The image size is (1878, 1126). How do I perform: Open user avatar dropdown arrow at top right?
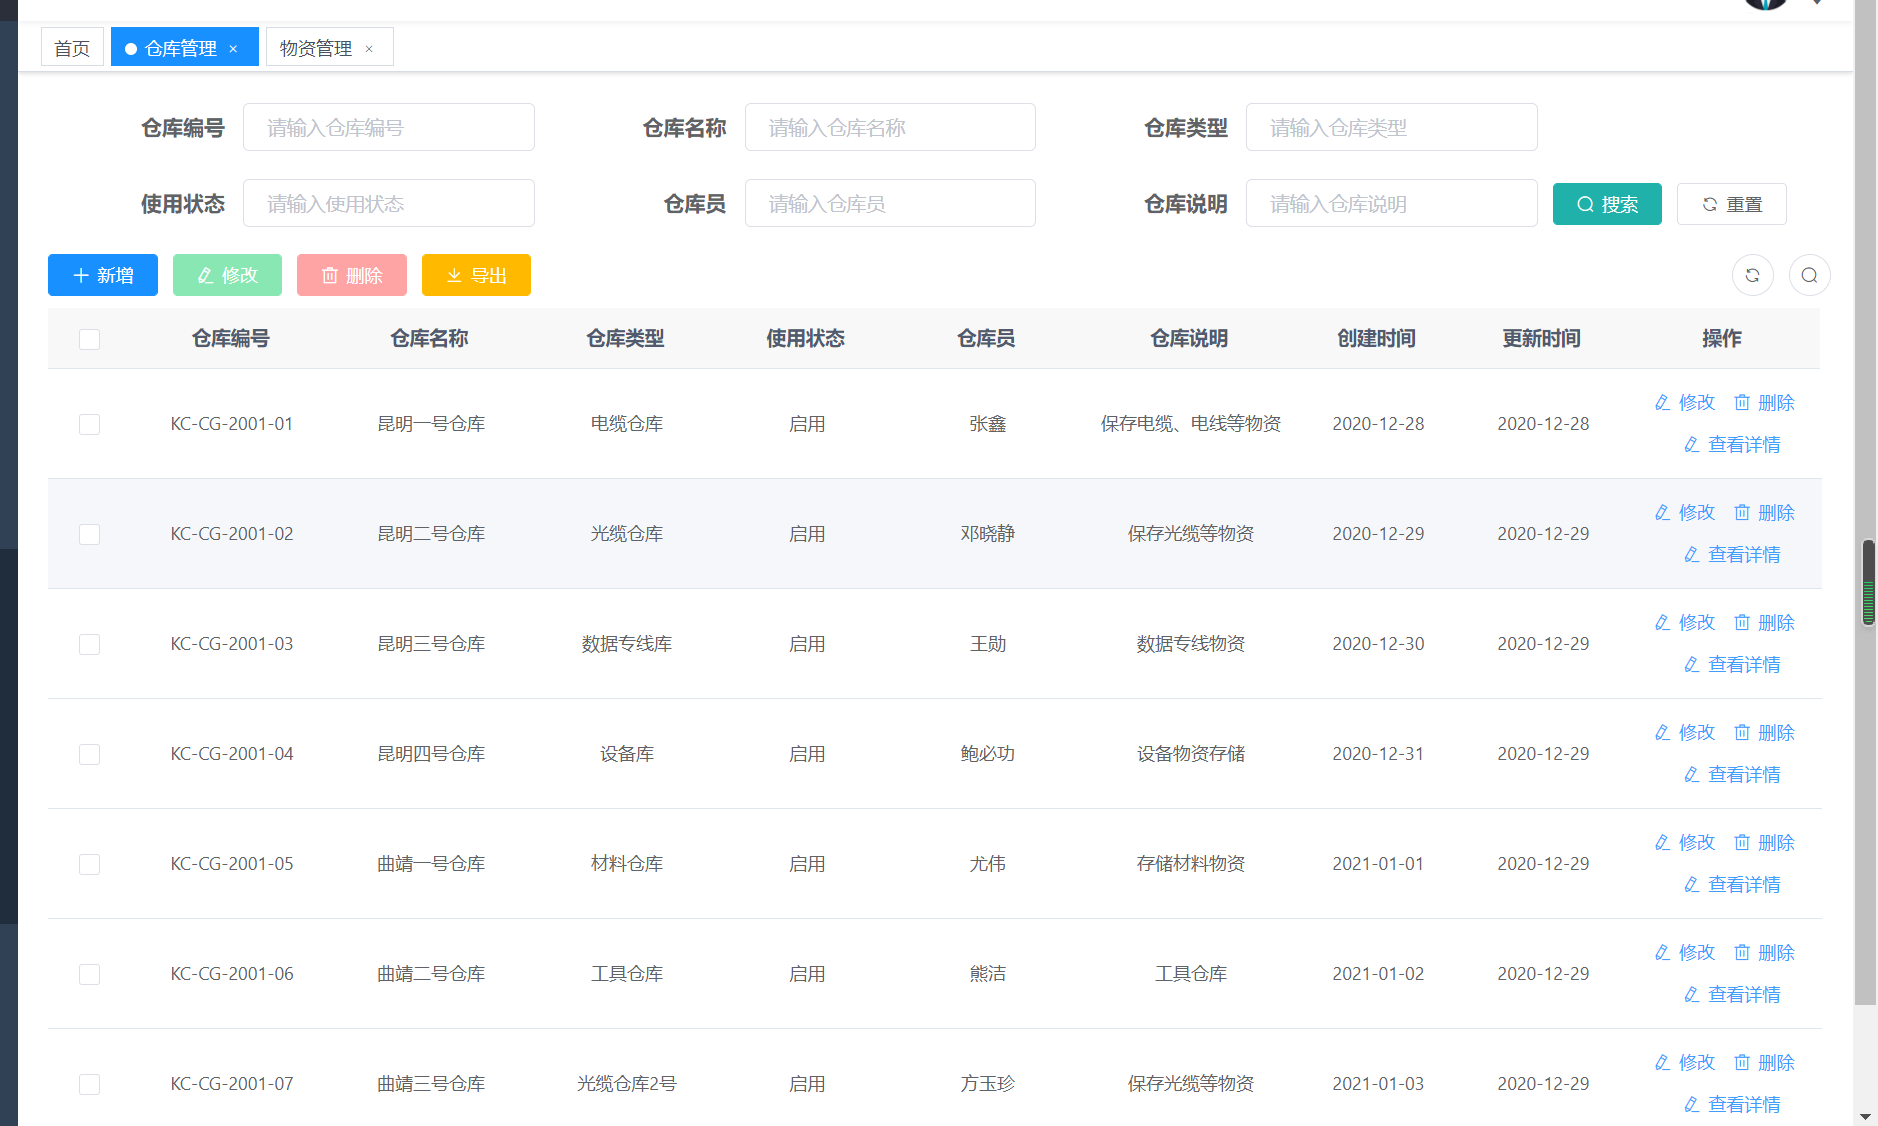point(1817,3)
